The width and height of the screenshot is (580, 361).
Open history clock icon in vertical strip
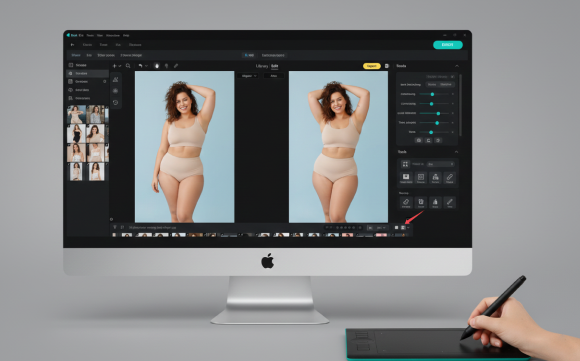click(x=115, y=102)
